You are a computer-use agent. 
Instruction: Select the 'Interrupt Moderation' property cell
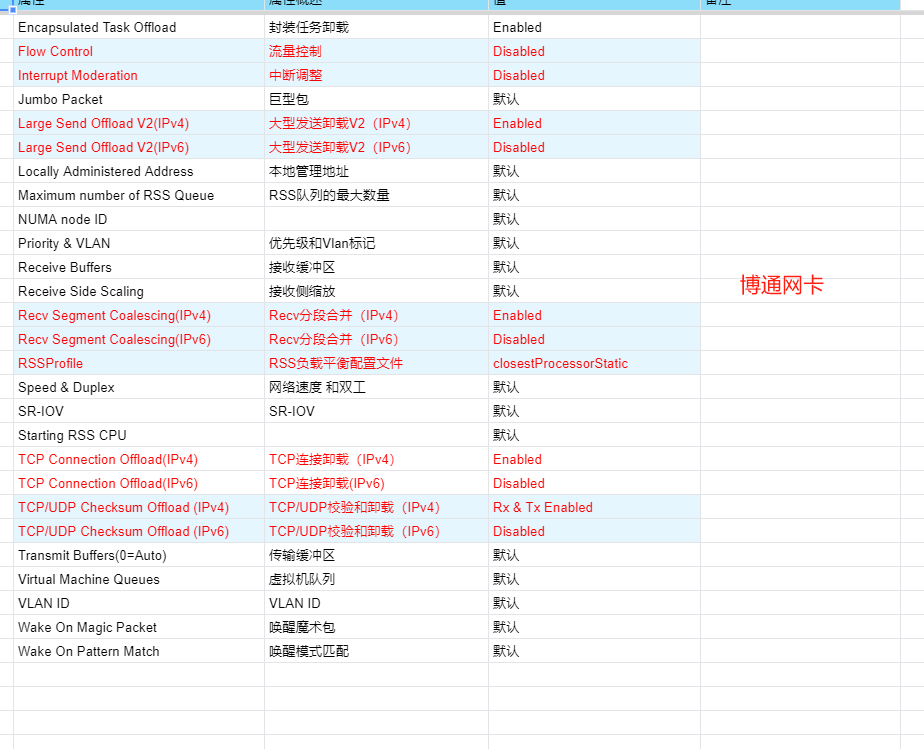pos(139,75)
